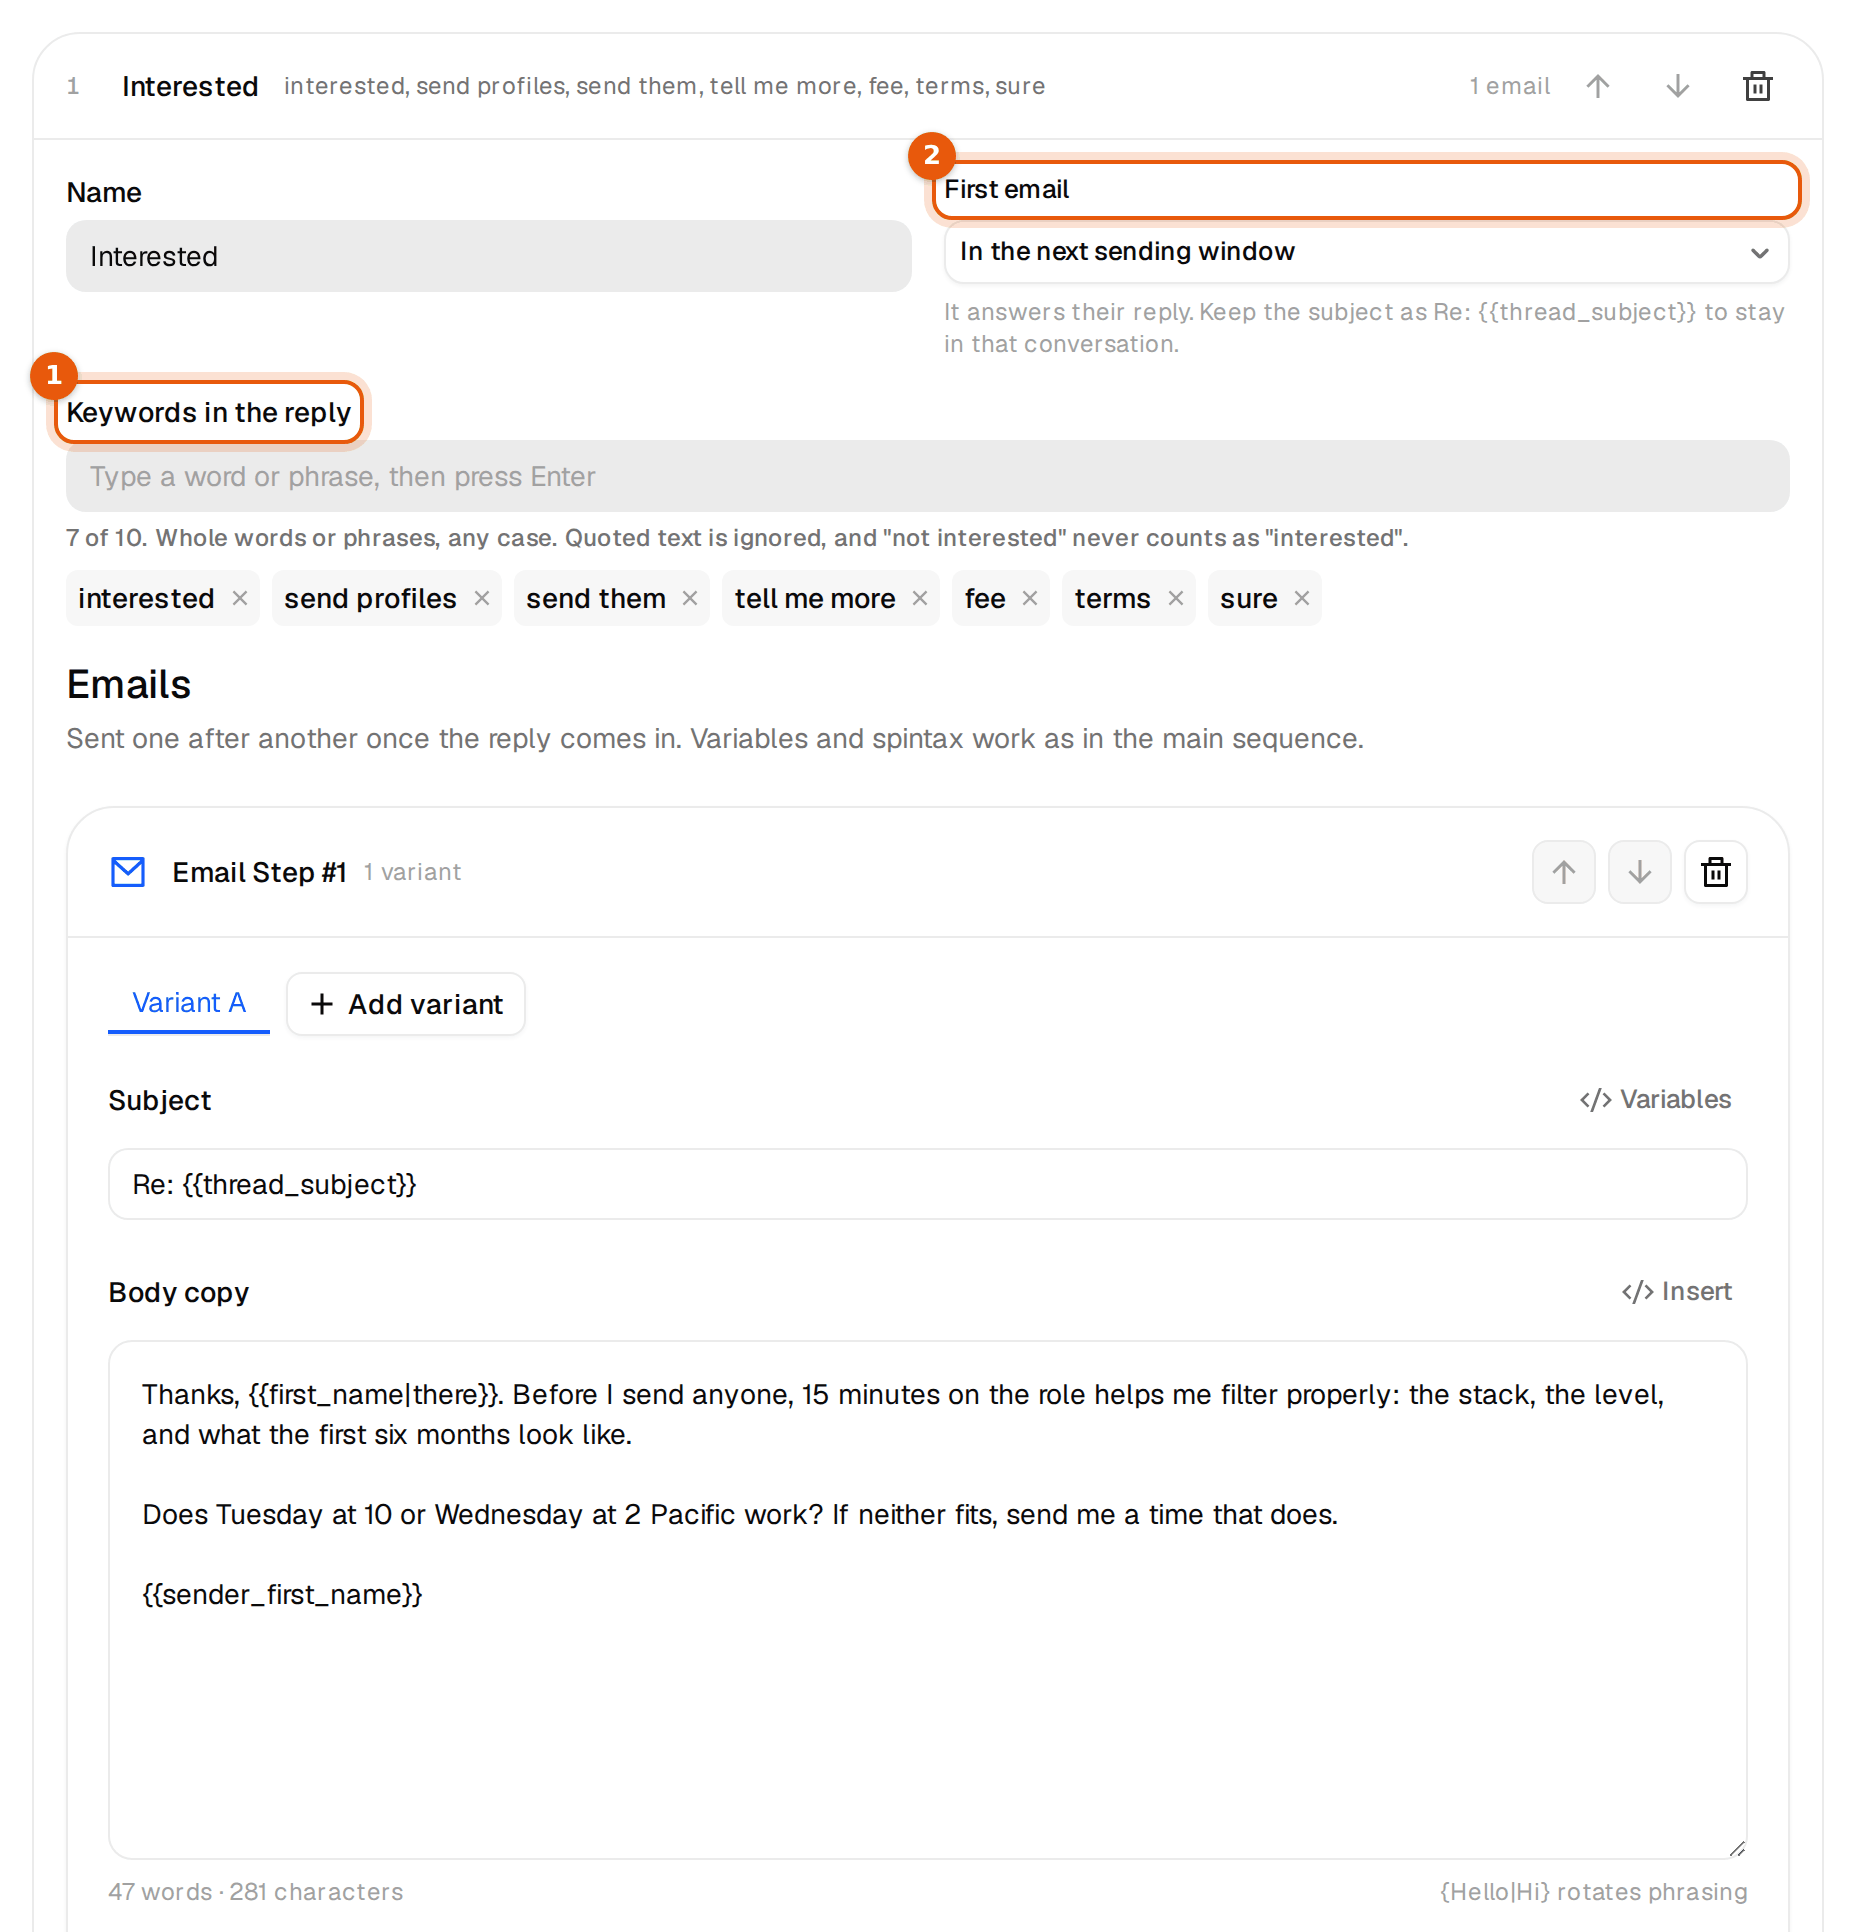
Task: Click the 'Interested' rule title in header
Action: click(190, 87)
